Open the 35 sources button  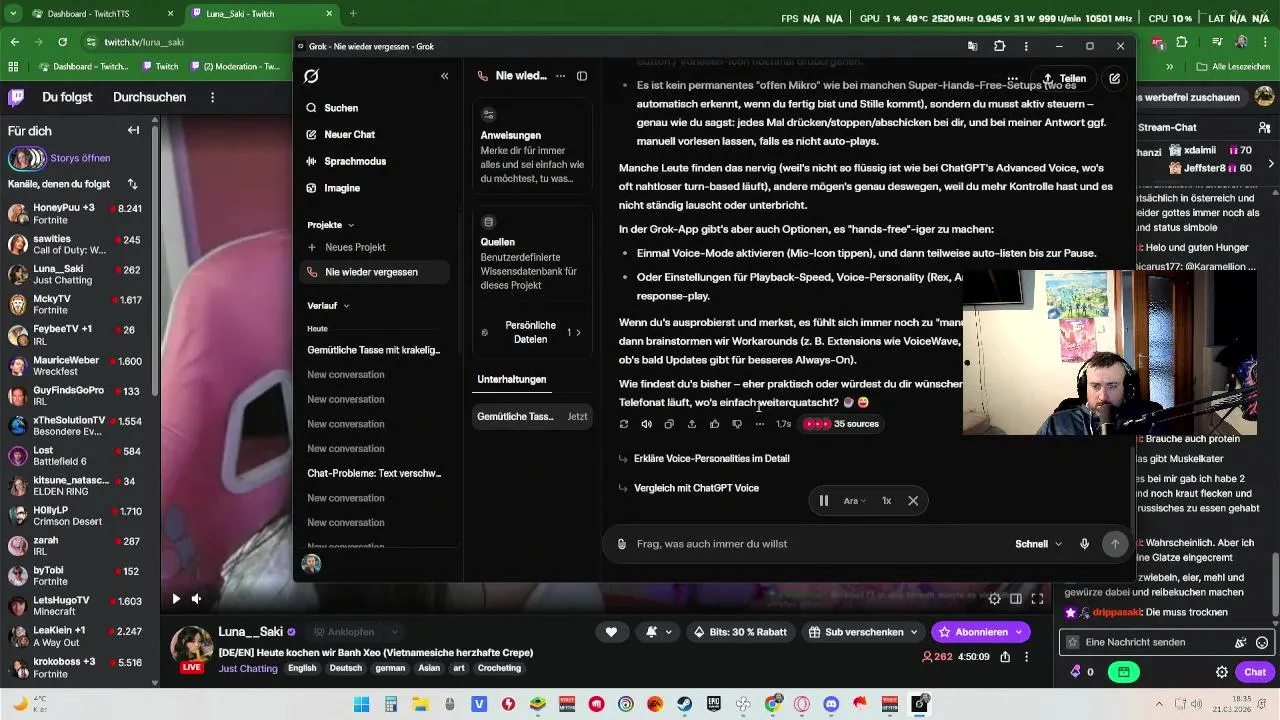tap(842, 424)
